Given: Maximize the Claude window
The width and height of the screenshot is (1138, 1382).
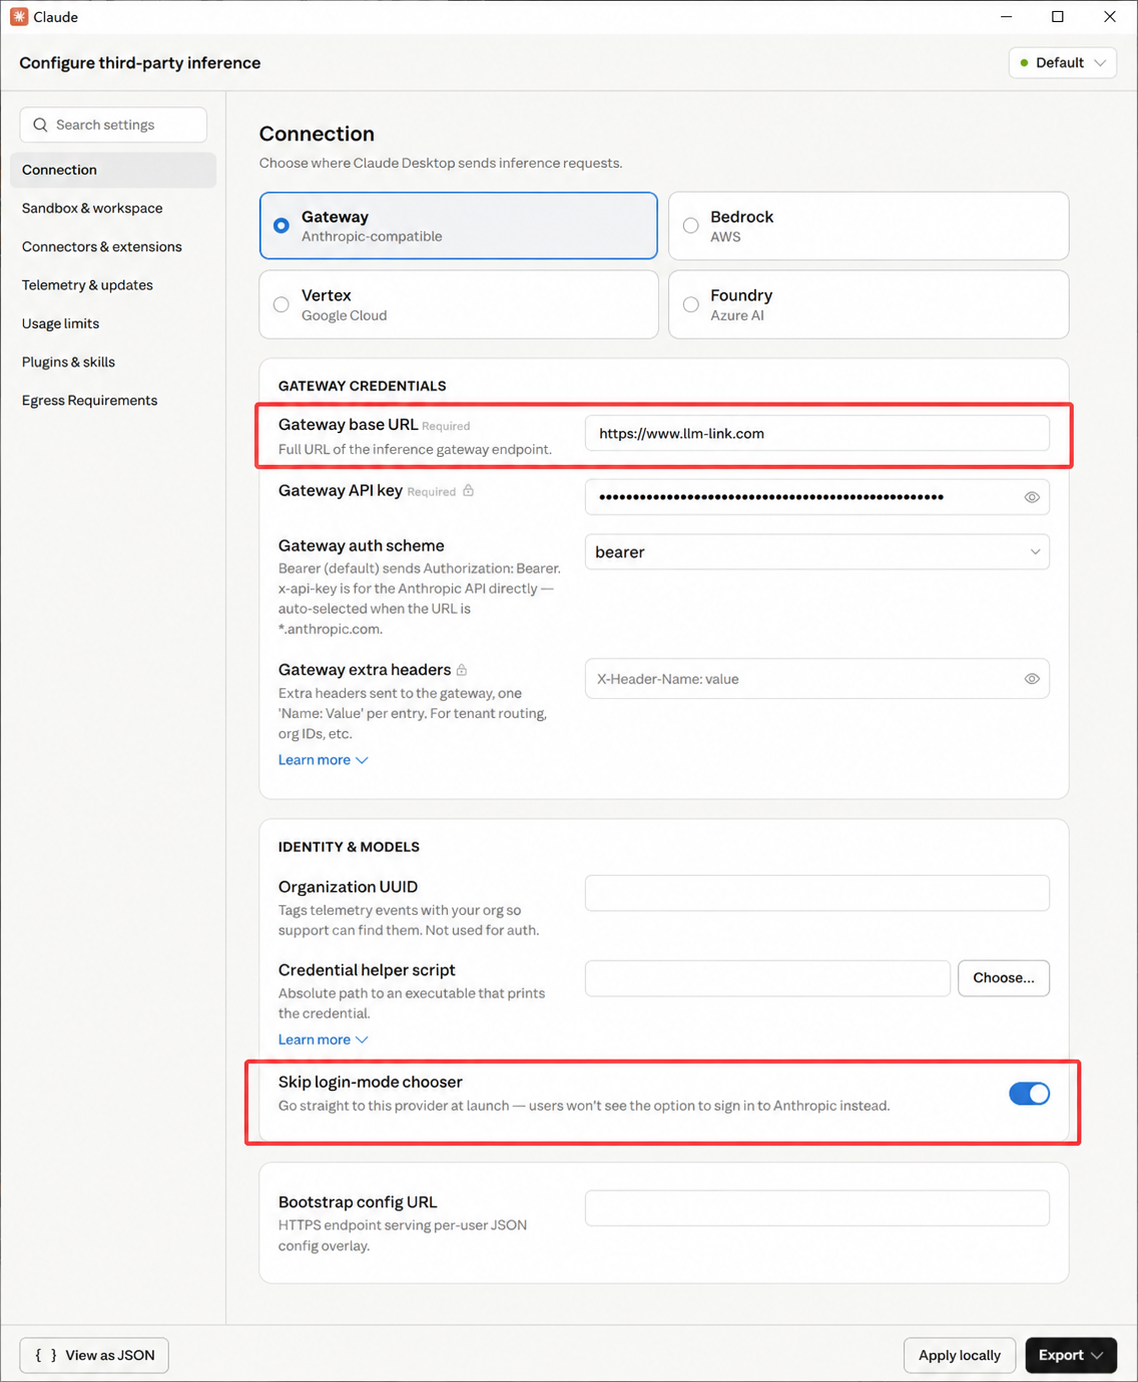Looking at the screenshot, I should [x=1058, y=17].
